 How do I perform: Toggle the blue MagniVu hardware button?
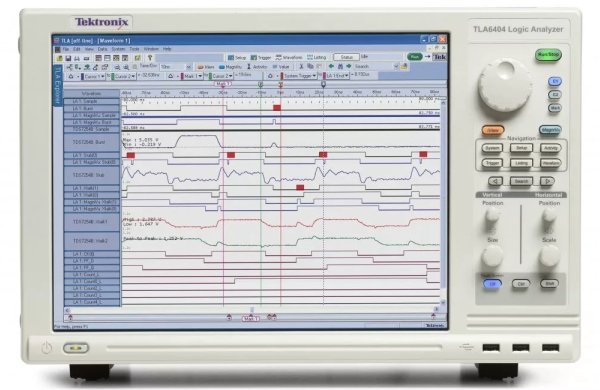click(550, 131)
